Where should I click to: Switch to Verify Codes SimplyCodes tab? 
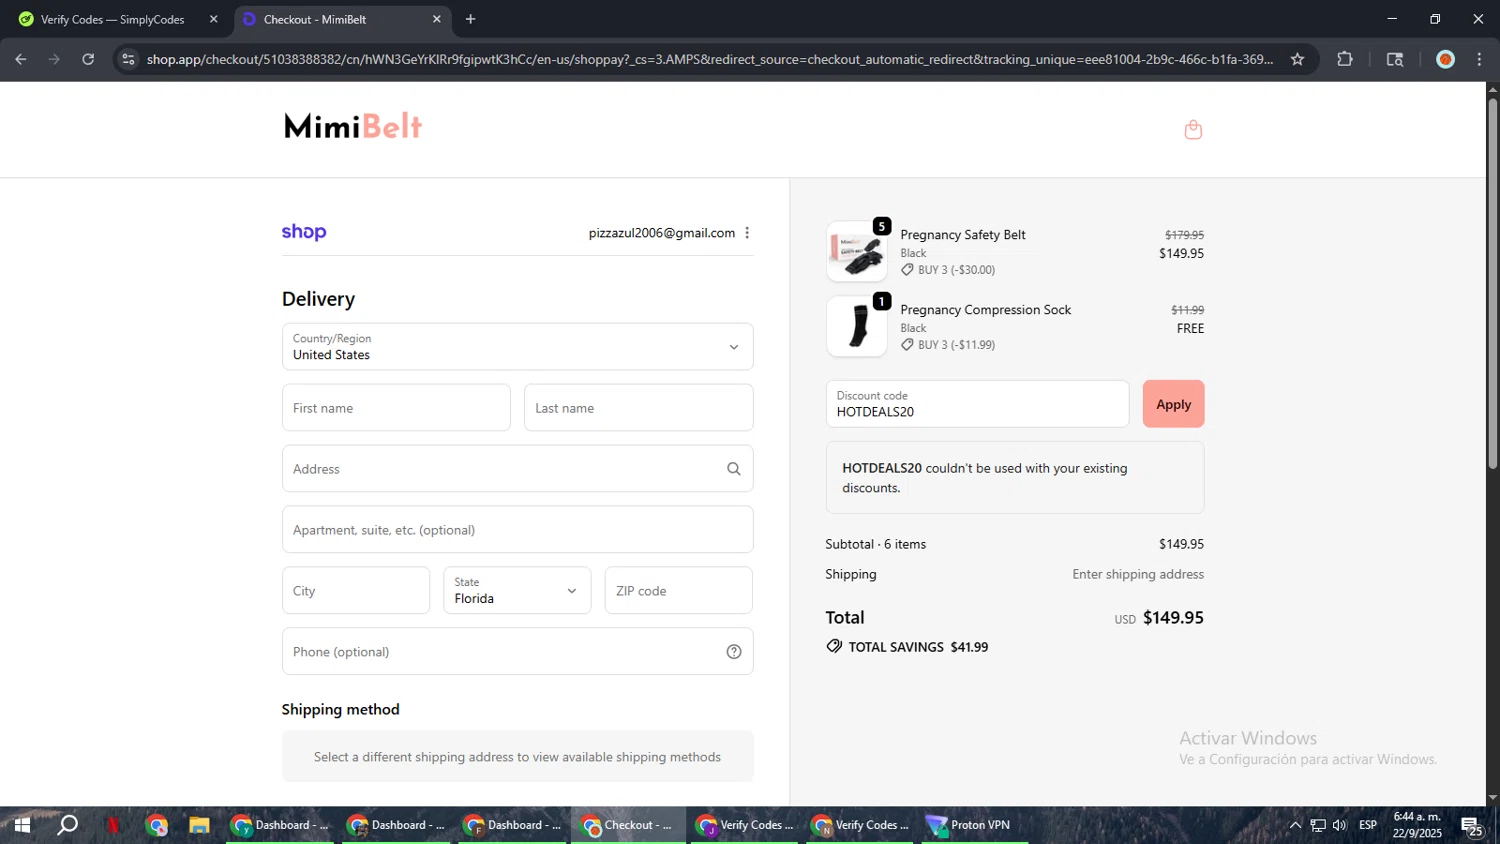click(x=118, y=19)
